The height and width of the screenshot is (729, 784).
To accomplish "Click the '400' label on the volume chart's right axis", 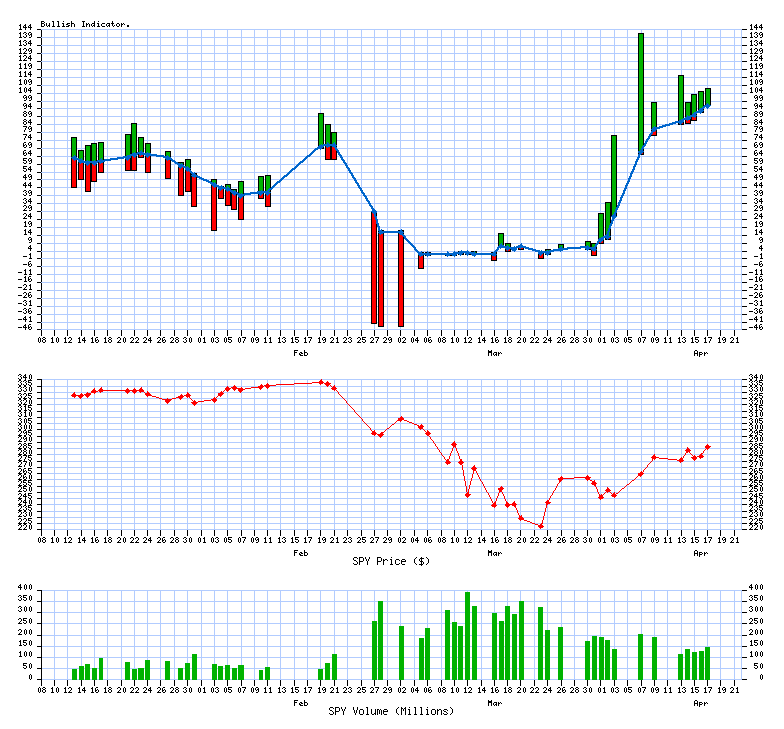I will [x=757, y=588].
